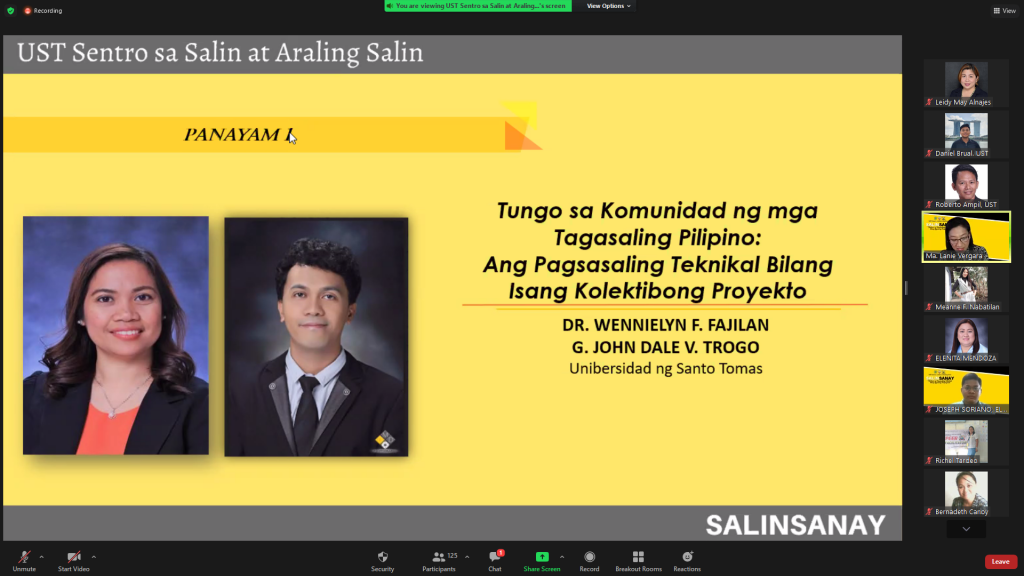Click the PANAYAM I slide heading
This screenshot has height=576, width=1024.
click(238, 135)
